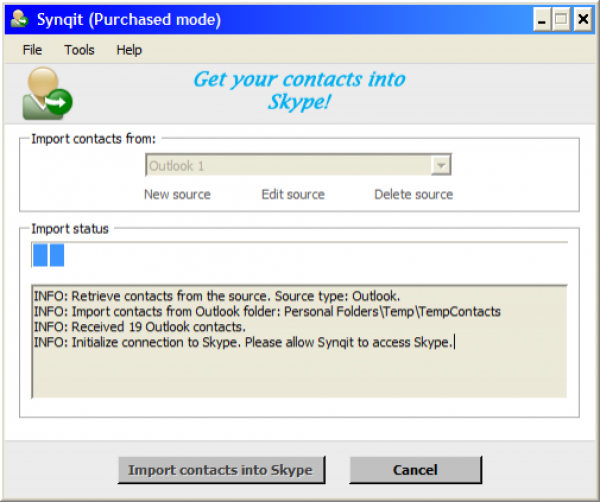Cancel the import operation

coord(414,470)
